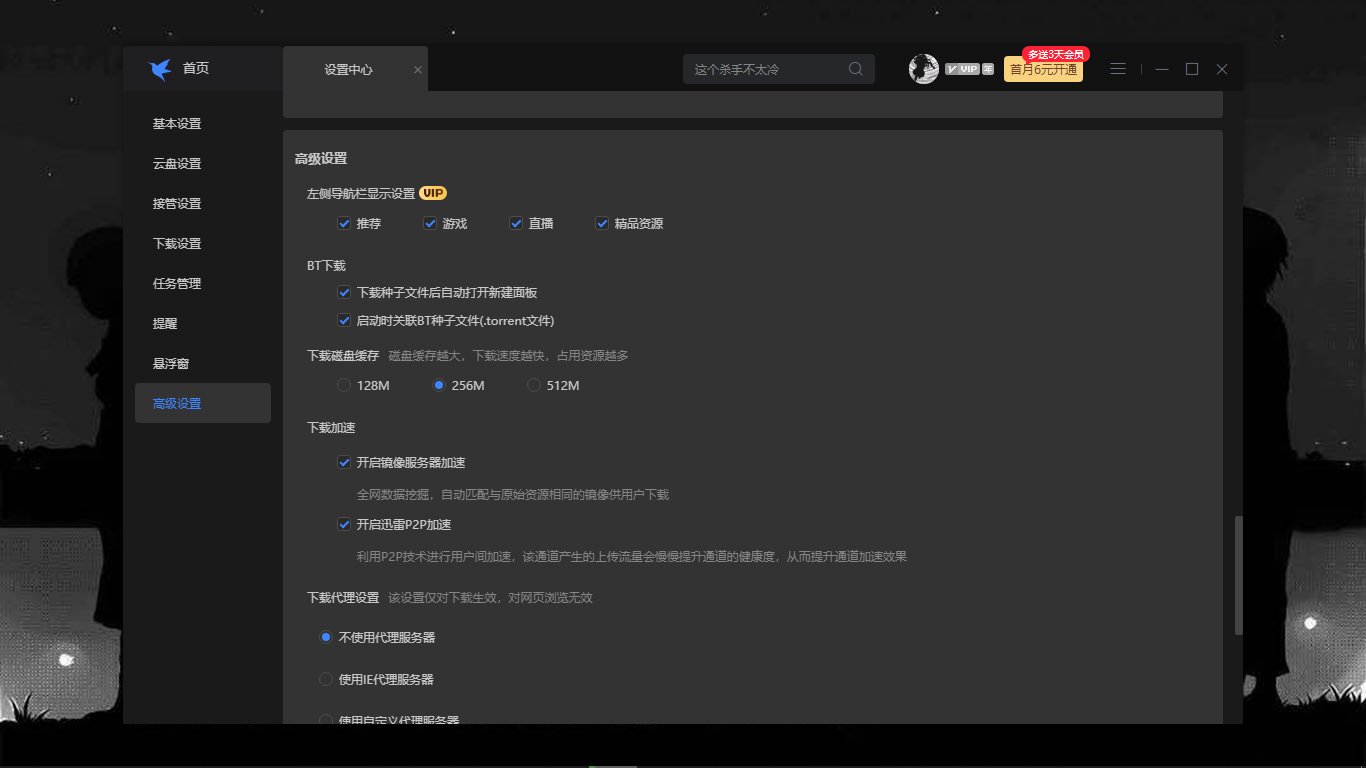This screenshot has width=1366, height=768.
Task: Click the search input field
Action: [x=765, y=69]
